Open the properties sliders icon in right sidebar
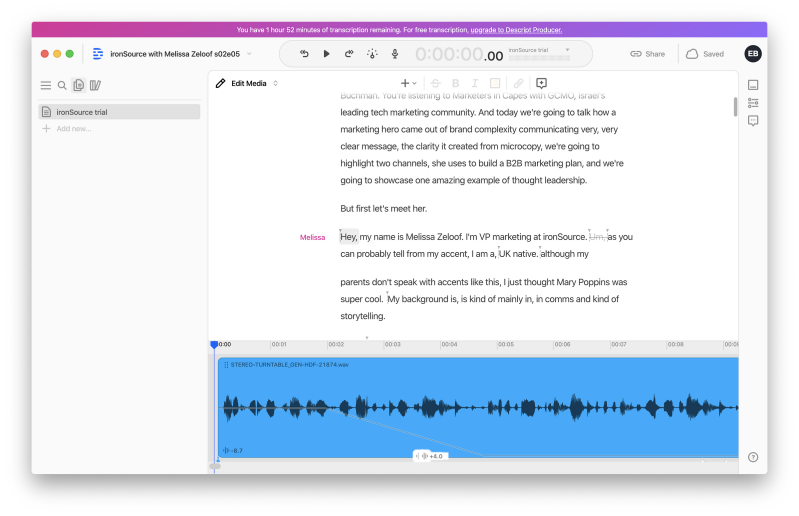This screenshot has height=516, width=799. point(753,103)
